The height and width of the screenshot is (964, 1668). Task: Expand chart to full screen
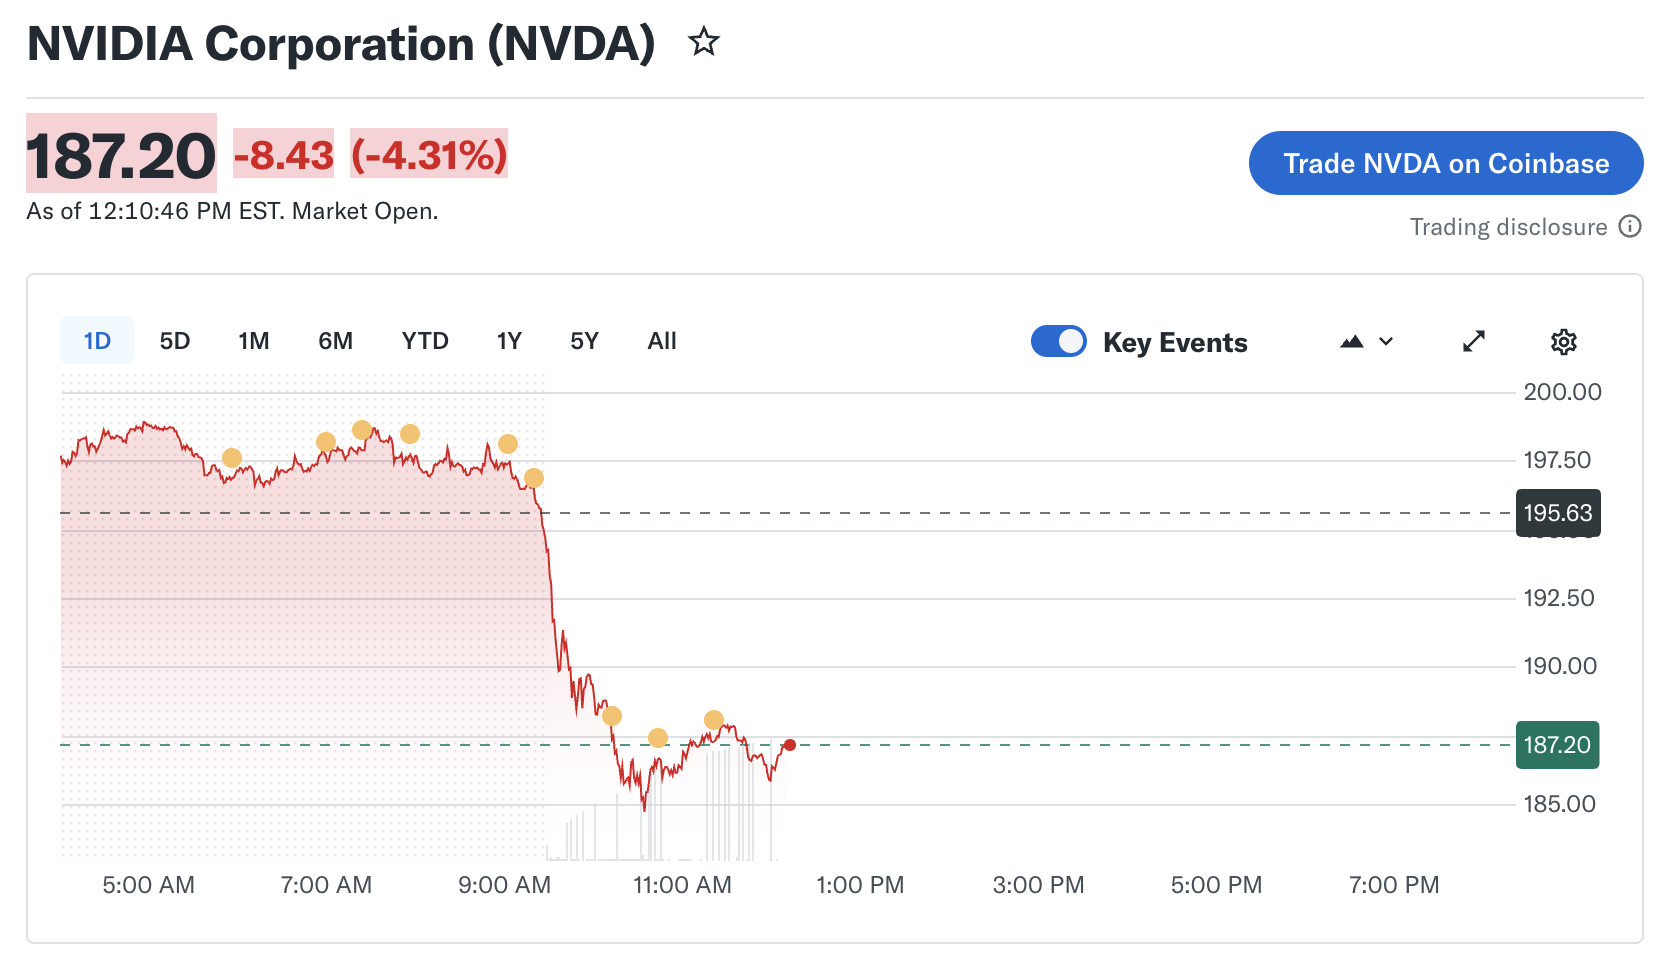(x=1474, y=342)
